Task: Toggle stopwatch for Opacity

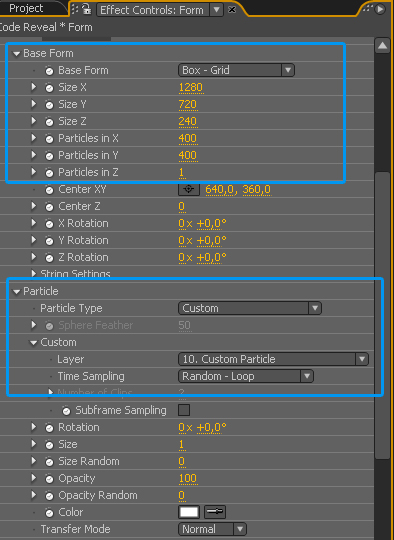Action: pyautogui.click(x=49, y=479)
